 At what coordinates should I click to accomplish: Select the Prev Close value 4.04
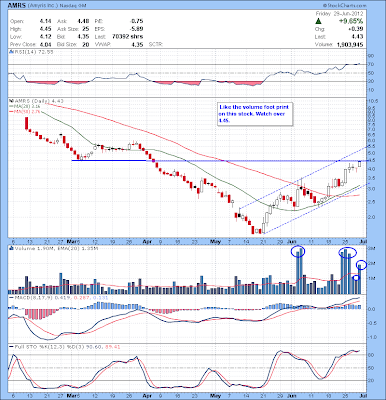45,44
